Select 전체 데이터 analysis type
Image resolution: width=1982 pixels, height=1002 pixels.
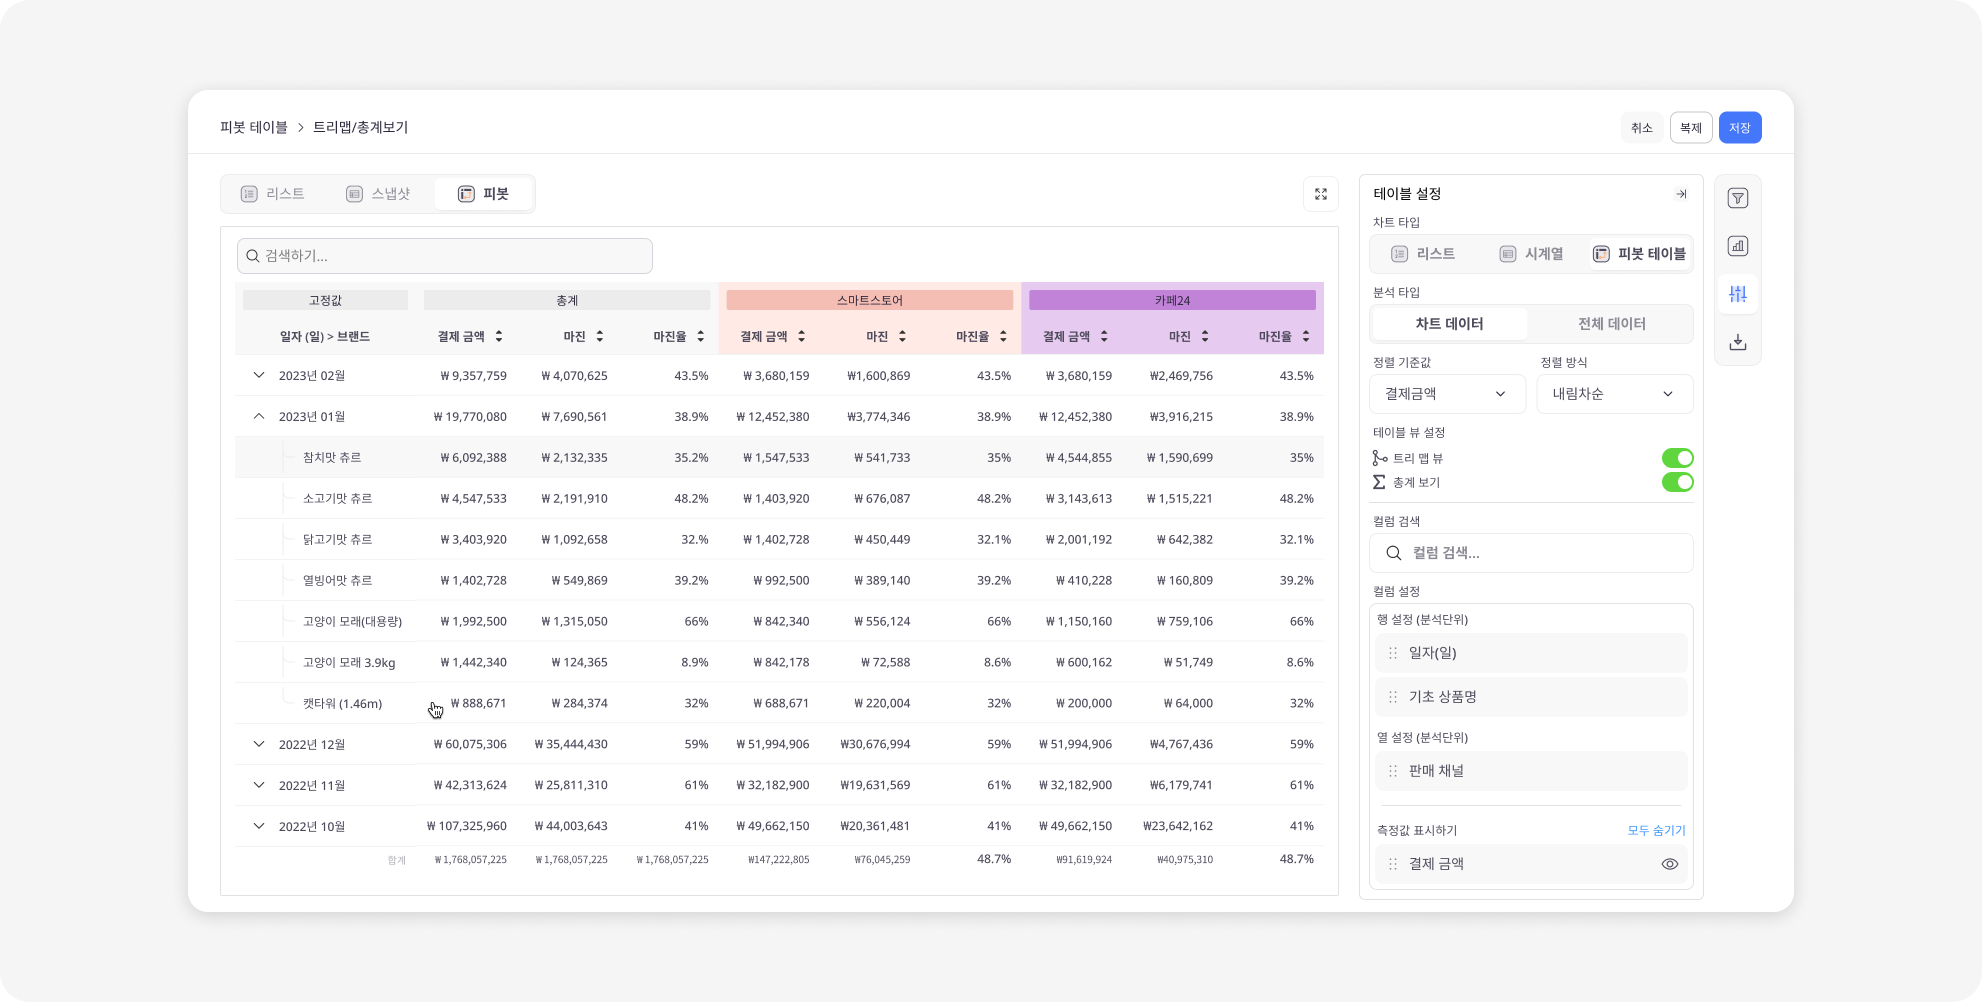(1611, 324)
